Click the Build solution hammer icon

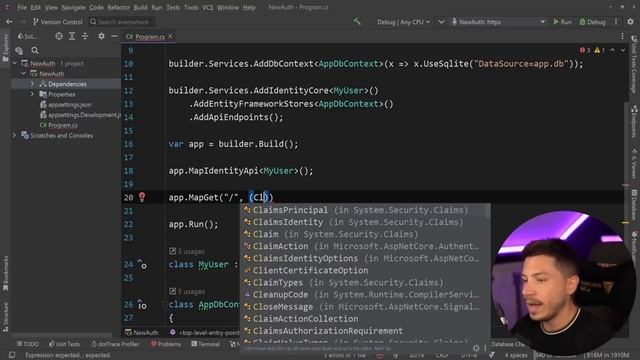coord(357,22)
